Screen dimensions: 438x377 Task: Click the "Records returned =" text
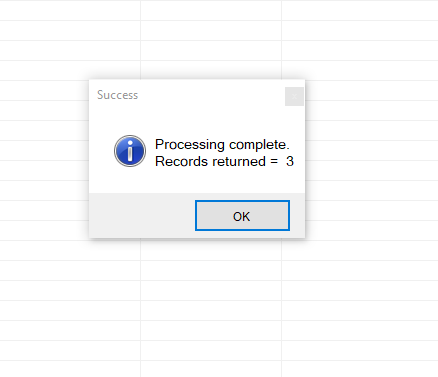(216, 161)
